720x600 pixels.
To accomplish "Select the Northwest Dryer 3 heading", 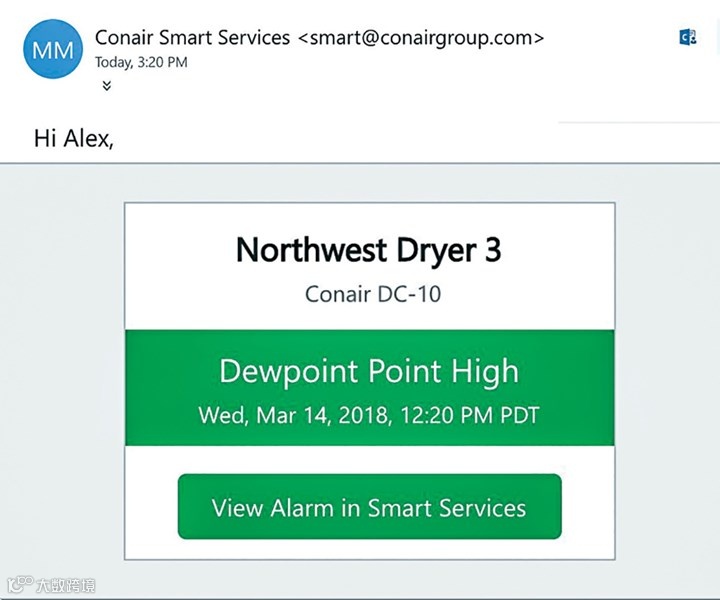I will coord(368,250).
